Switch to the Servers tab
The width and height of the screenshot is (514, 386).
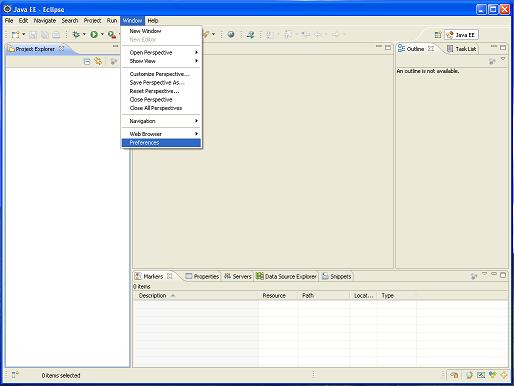coord(237,276)
